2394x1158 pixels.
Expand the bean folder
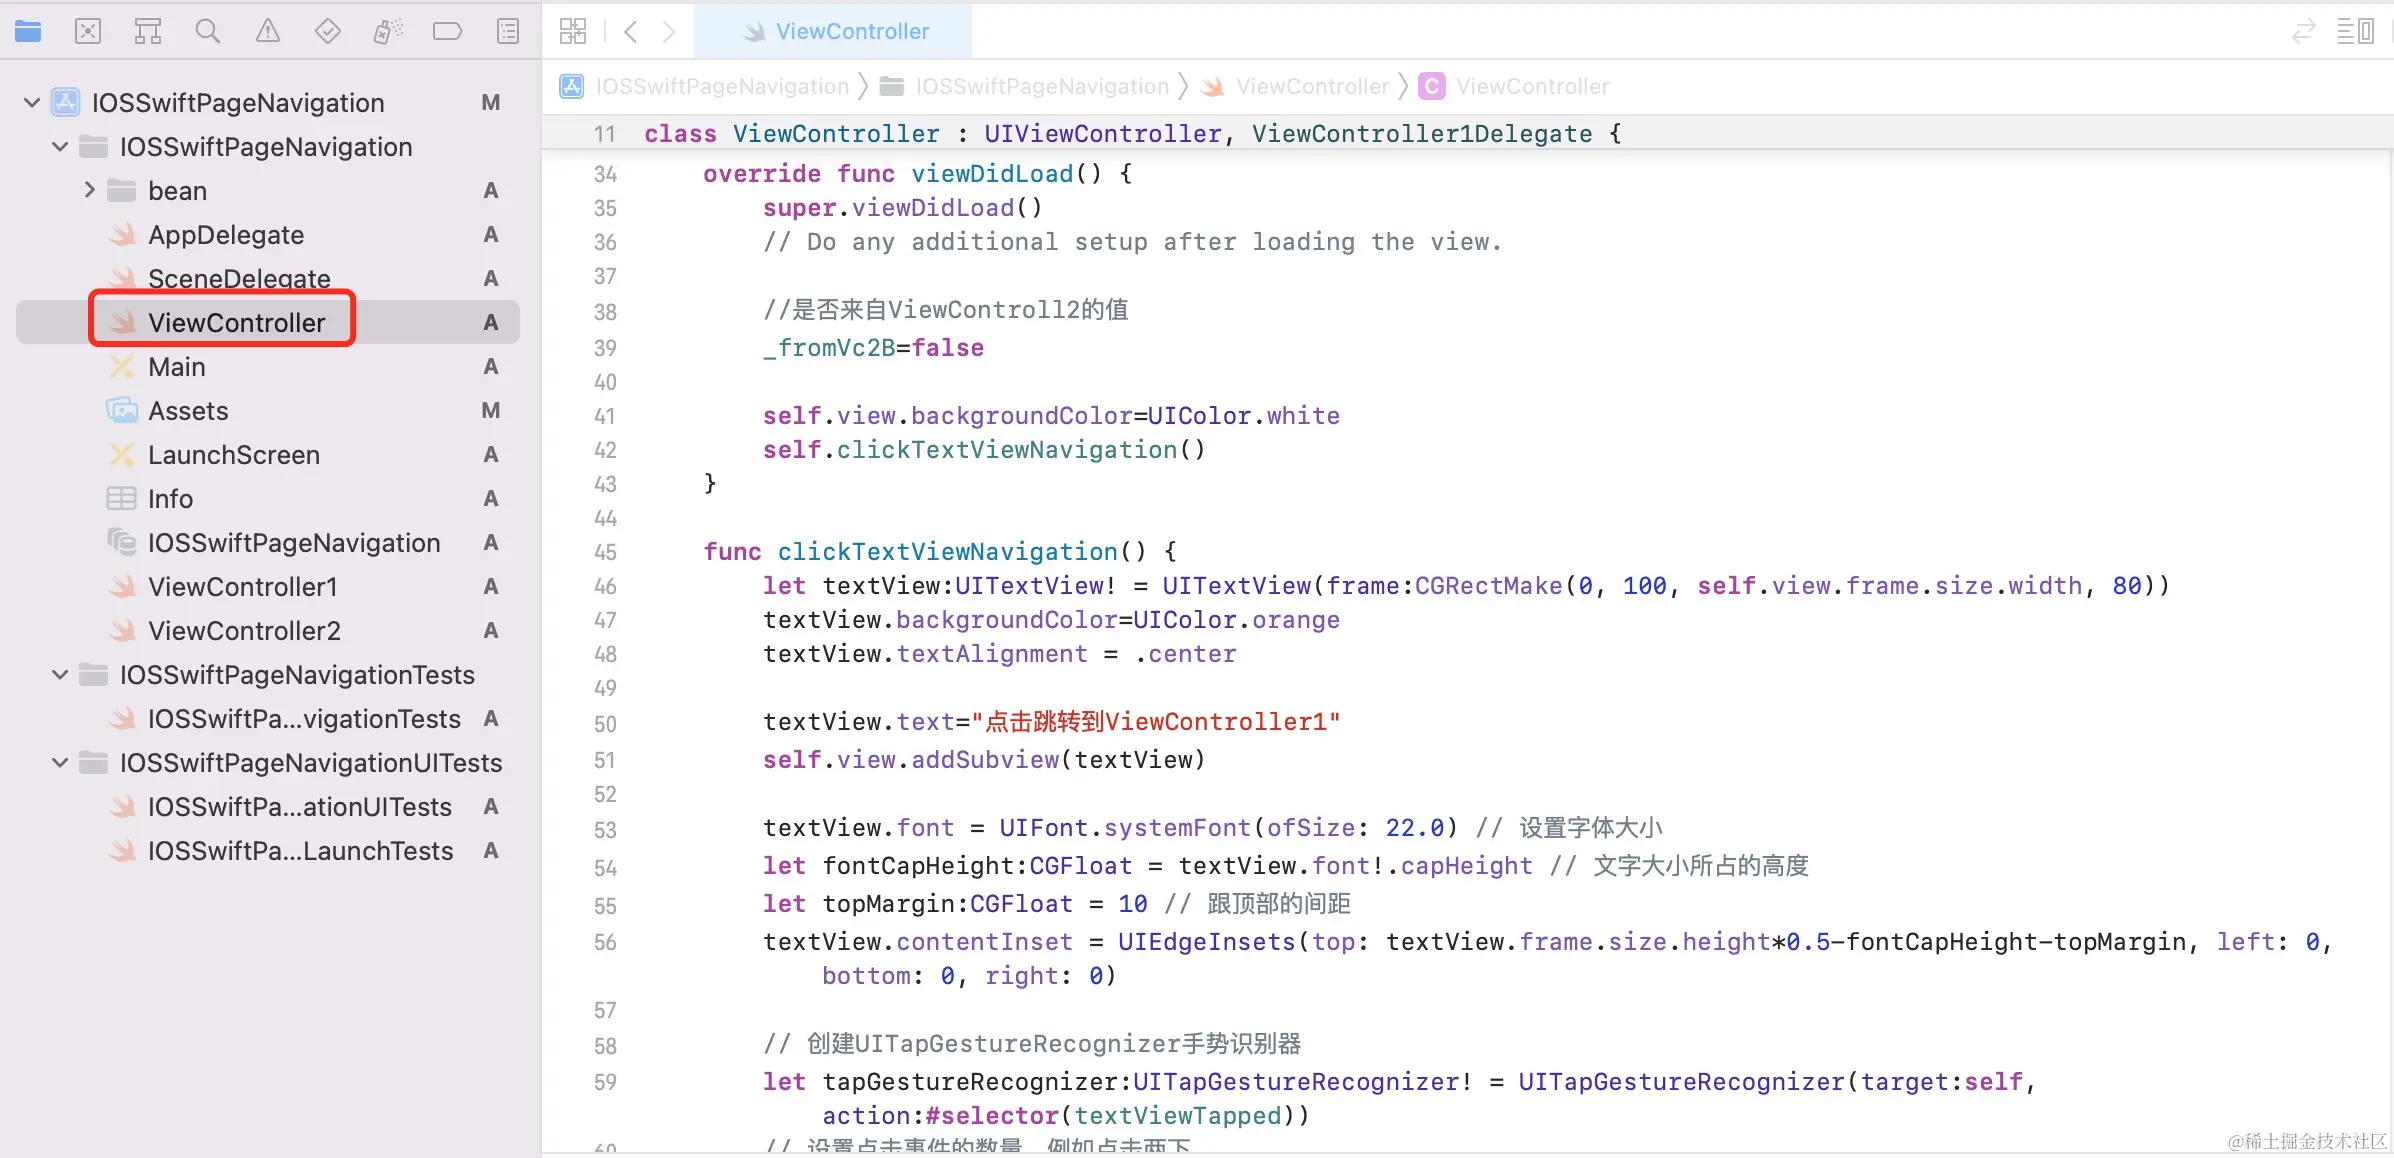tap(89, 190)
